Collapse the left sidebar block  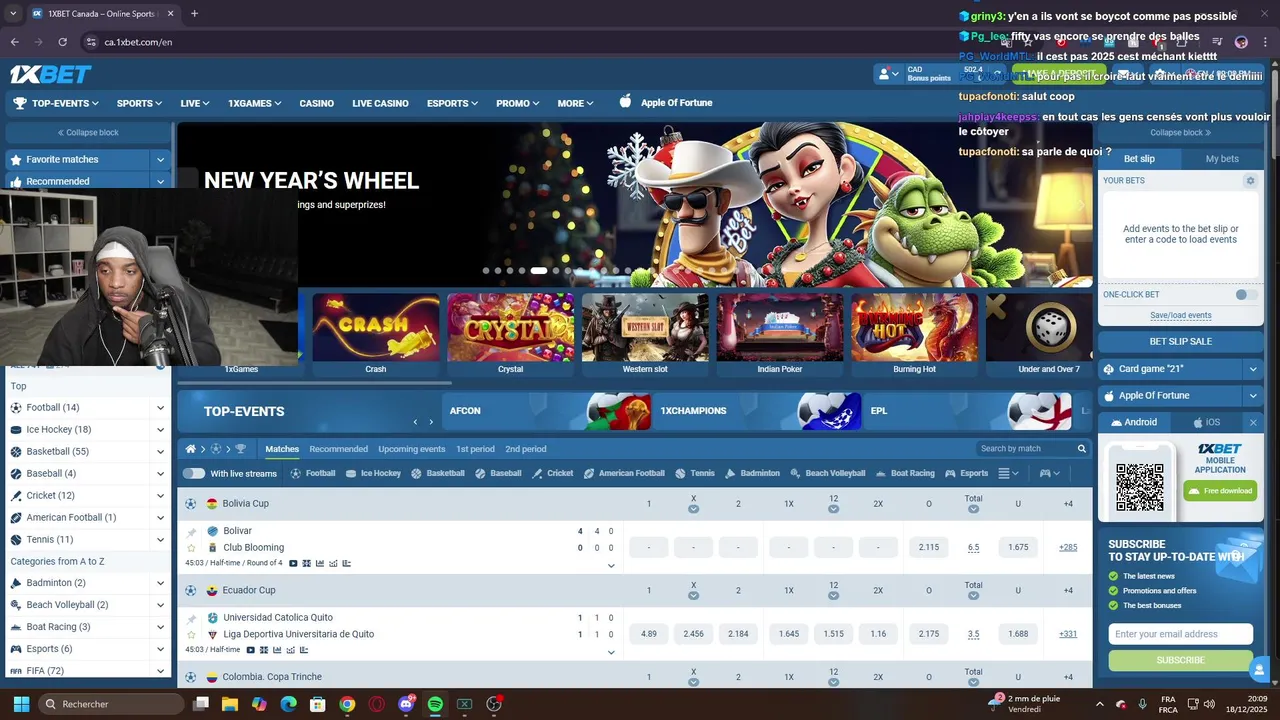pyautogui.click(x=88, y=132)
